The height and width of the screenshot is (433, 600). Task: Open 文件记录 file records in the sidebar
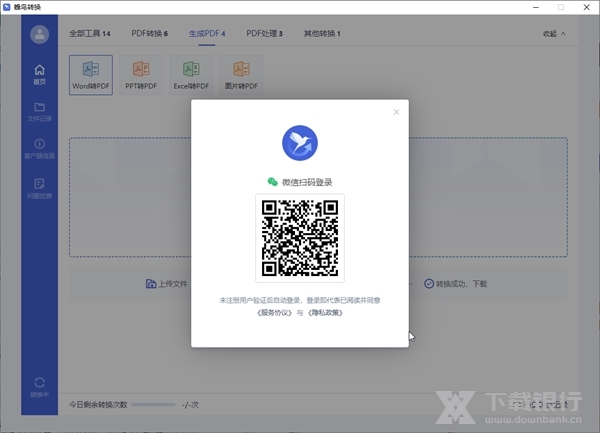click(x=40, y=112)
